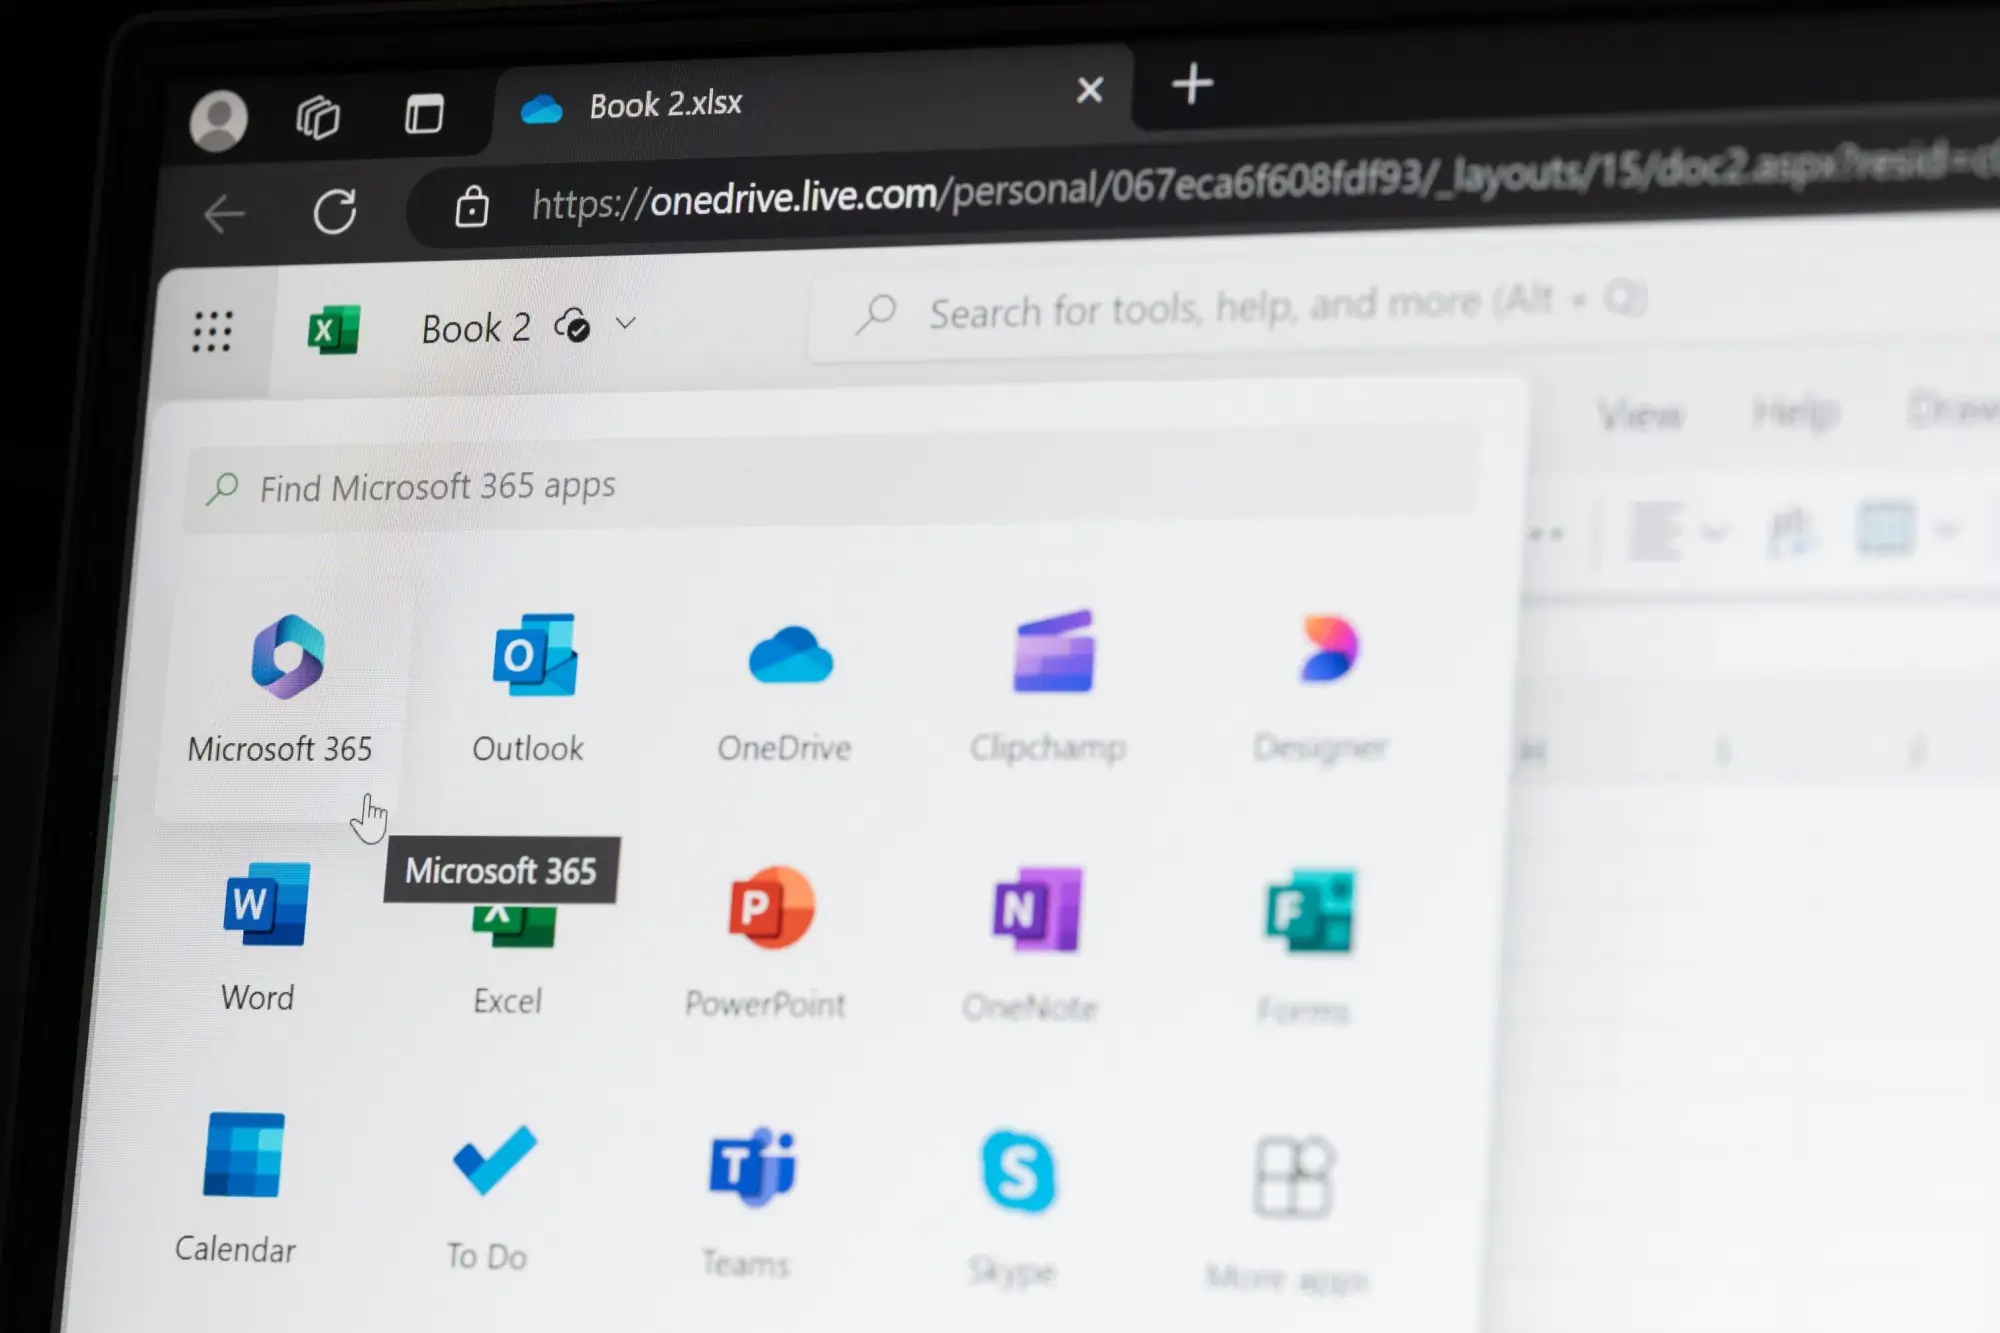The image size is (2000, 1333).
Task: Launch the To Do app
Action: (x=490, y=1198)
